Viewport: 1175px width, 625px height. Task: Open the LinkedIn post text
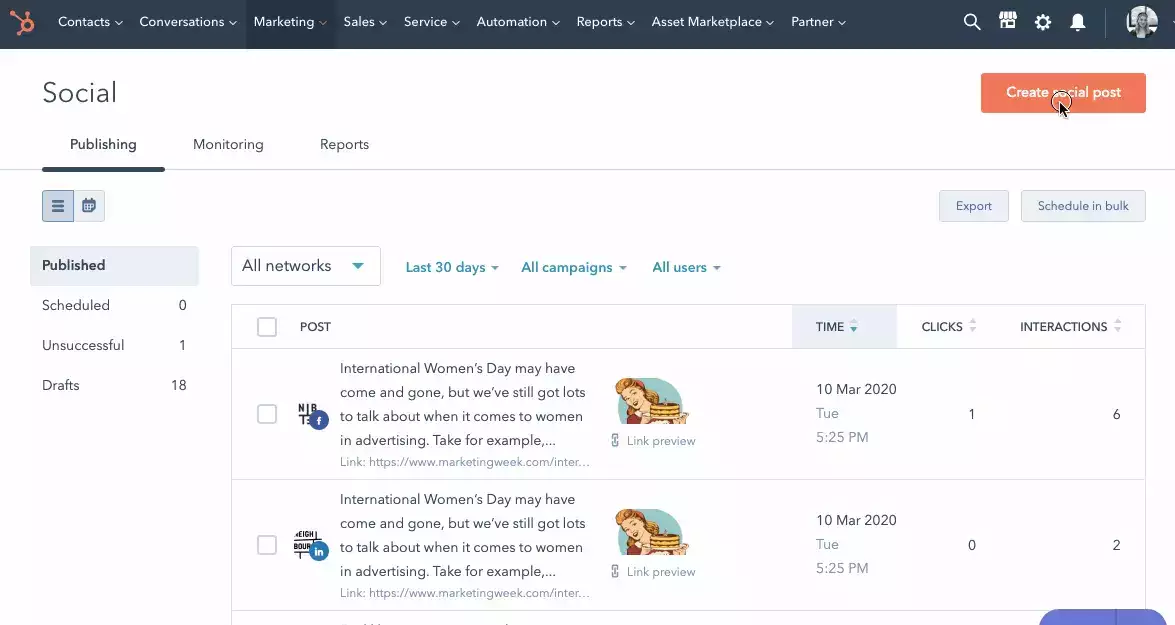462,535
